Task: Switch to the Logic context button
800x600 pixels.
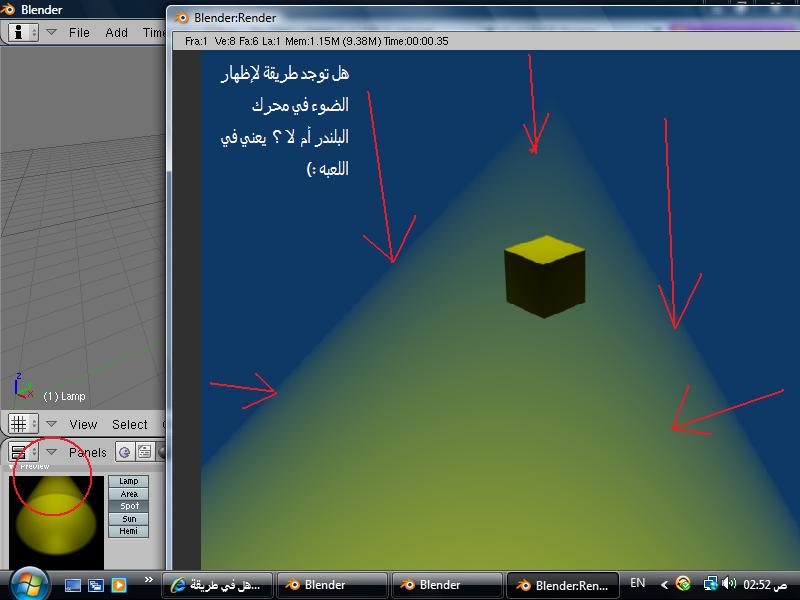Action: point(124,452)
